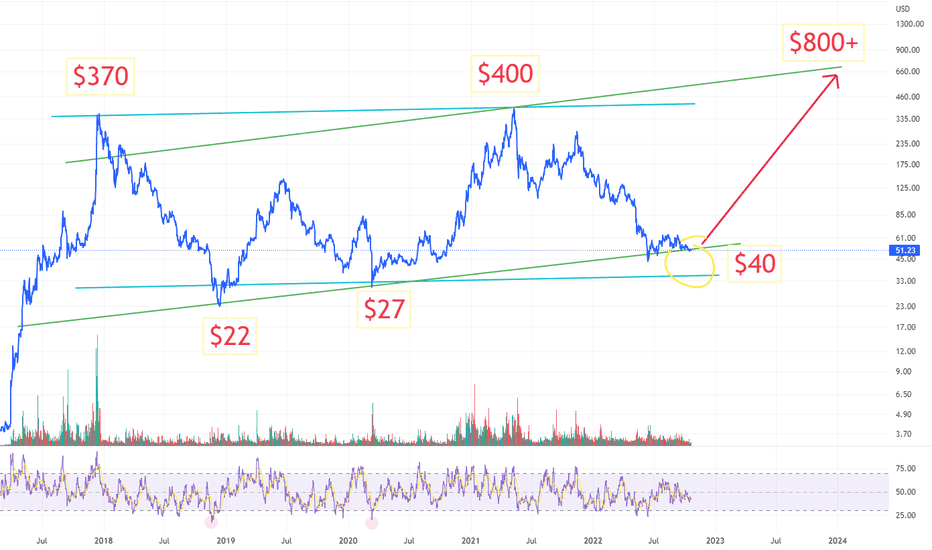
Task: Click the 4.90 price axis label
Action: point(904,414)
